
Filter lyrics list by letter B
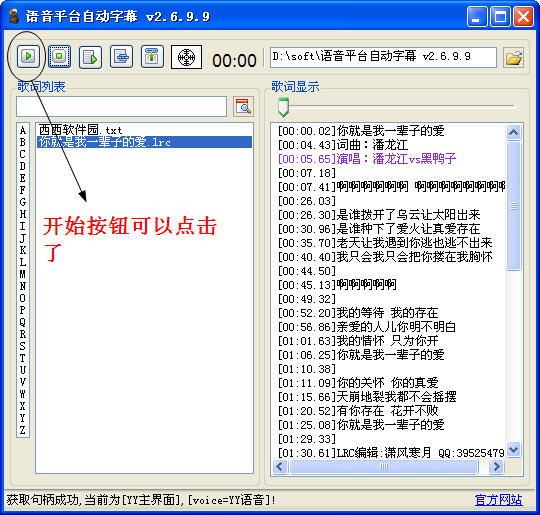(x=23, y=142)
